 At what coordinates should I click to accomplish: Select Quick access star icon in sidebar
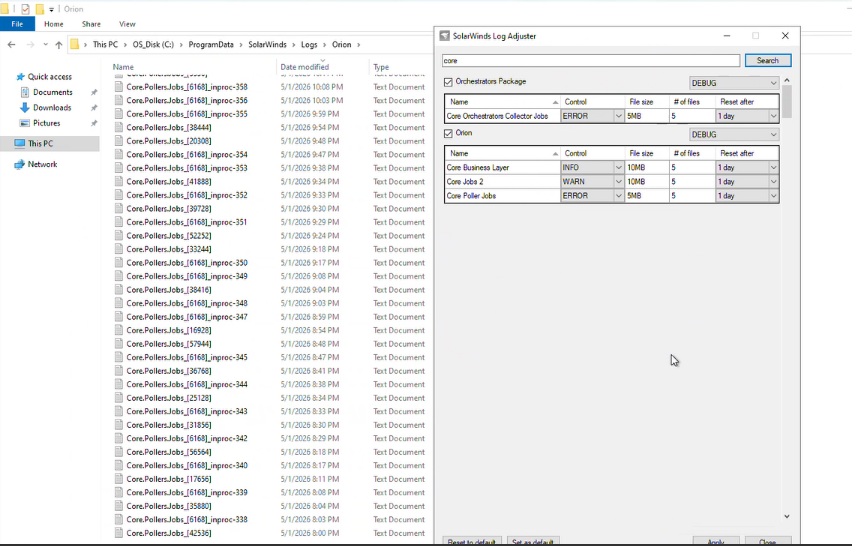(21, 77)
